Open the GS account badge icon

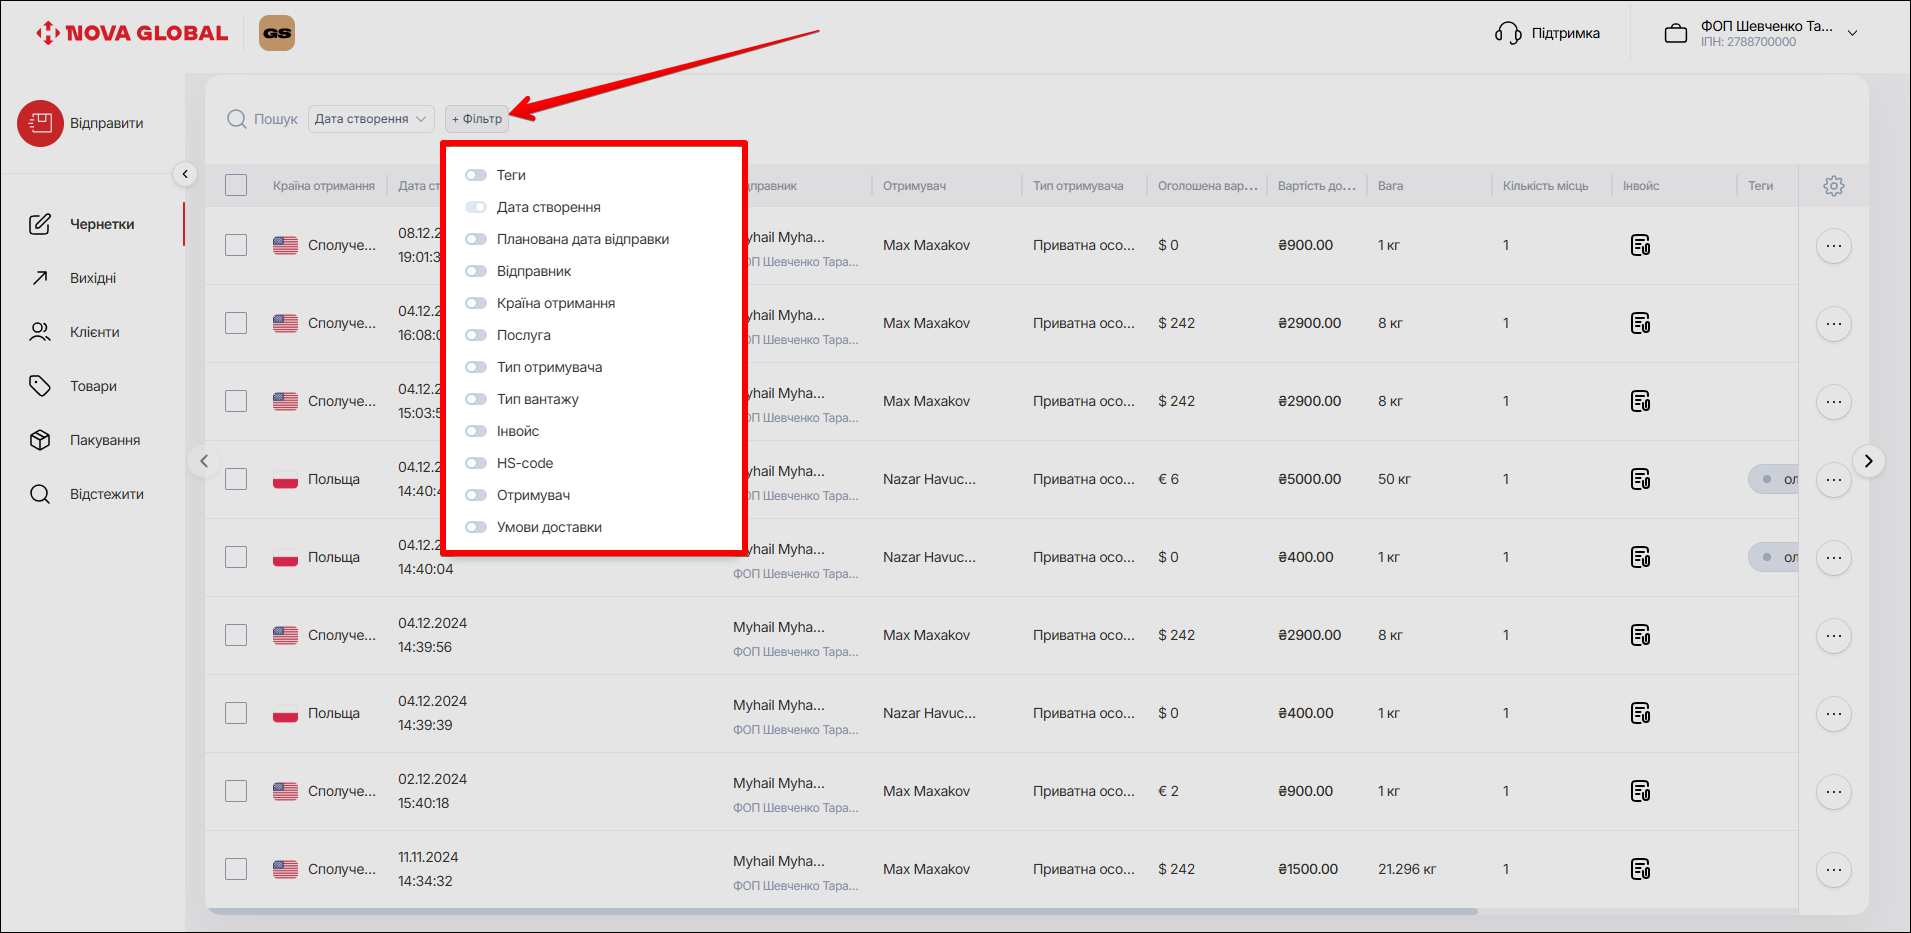click(277, 33)
